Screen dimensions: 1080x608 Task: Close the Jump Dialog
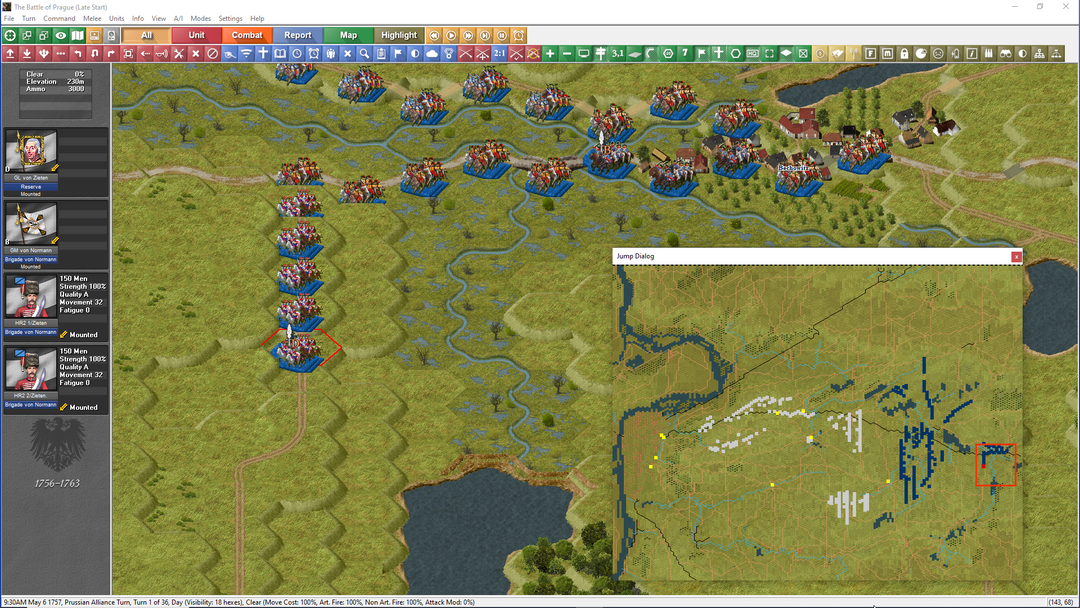(1016, 257)
